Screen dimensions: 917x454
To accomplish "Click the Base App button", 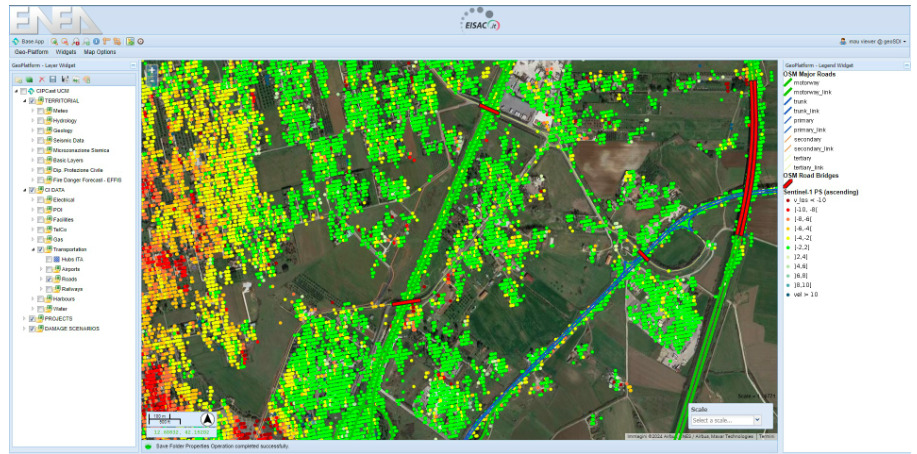I will point(28,41).
